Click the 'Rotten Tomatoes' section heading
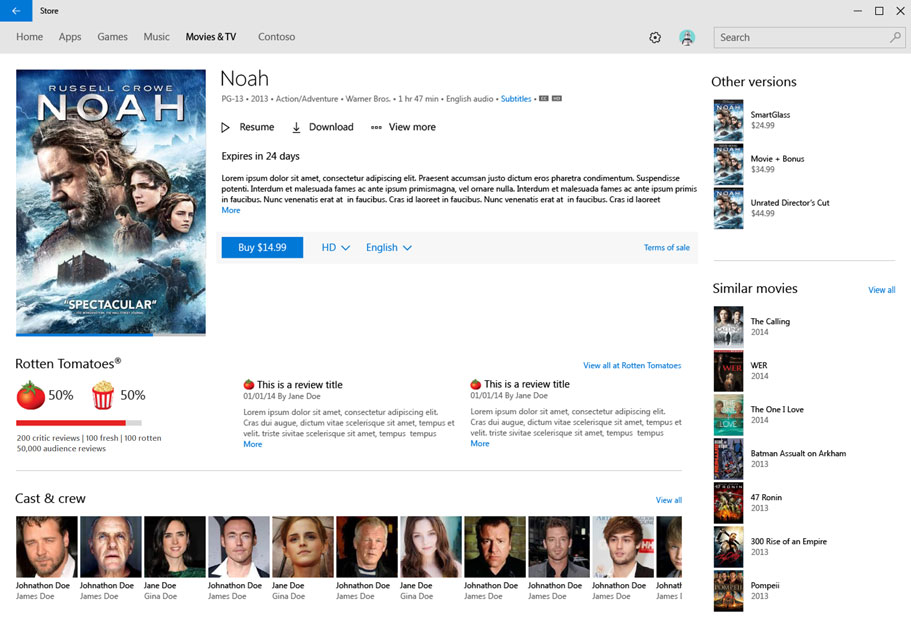The image size is (911, 626). [x=68, y=364]
